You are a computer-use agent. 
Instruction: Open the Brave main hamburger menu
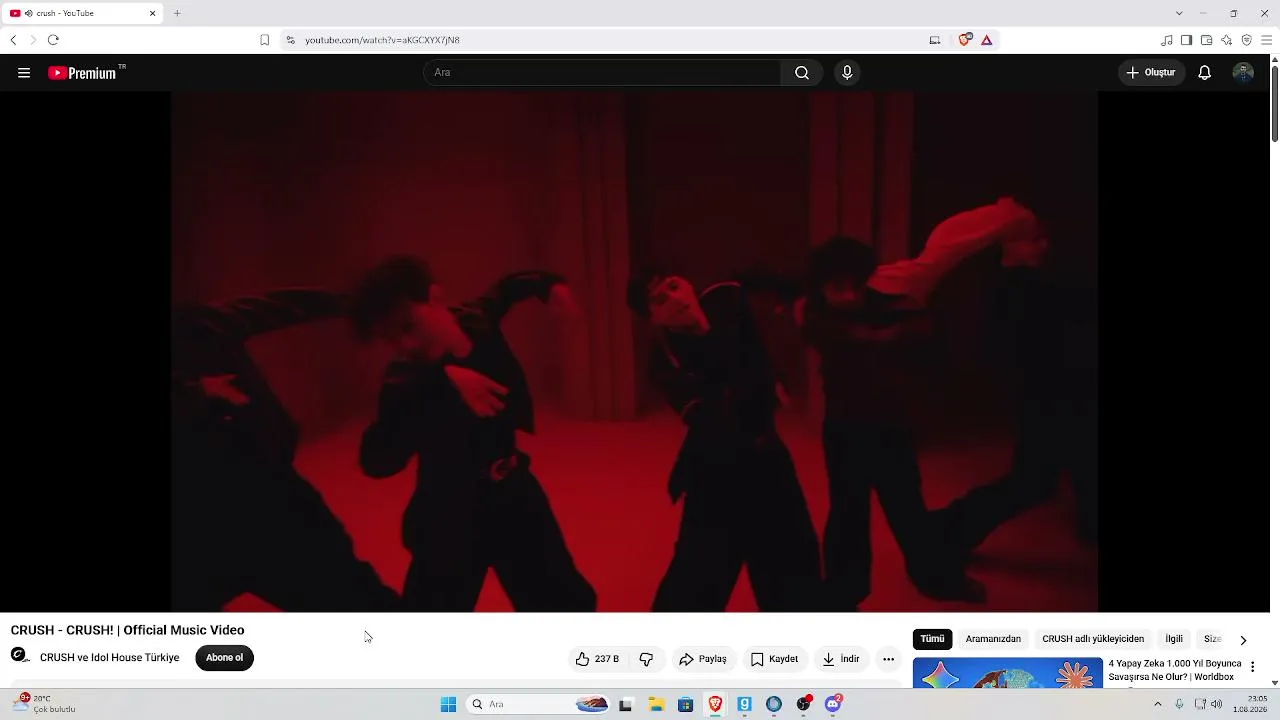click(x=1267, y=40)
